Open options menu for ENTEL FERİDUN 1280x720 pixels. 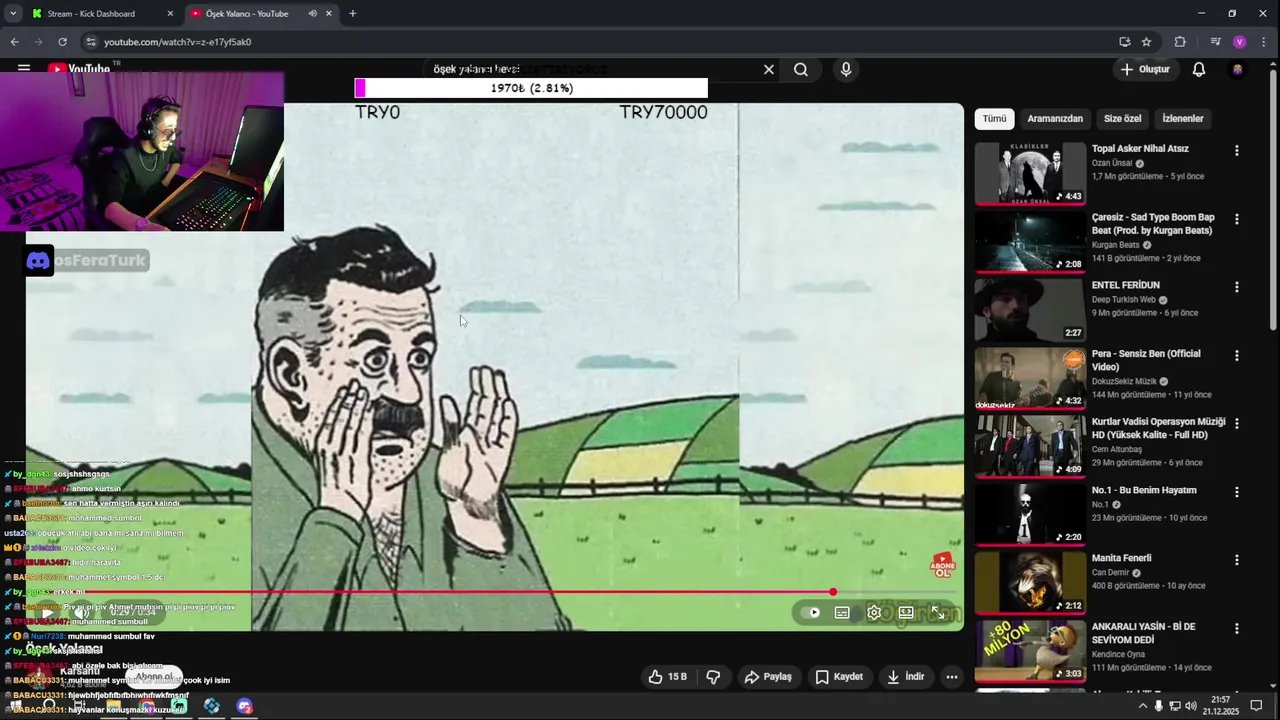tap(1237, 287)
